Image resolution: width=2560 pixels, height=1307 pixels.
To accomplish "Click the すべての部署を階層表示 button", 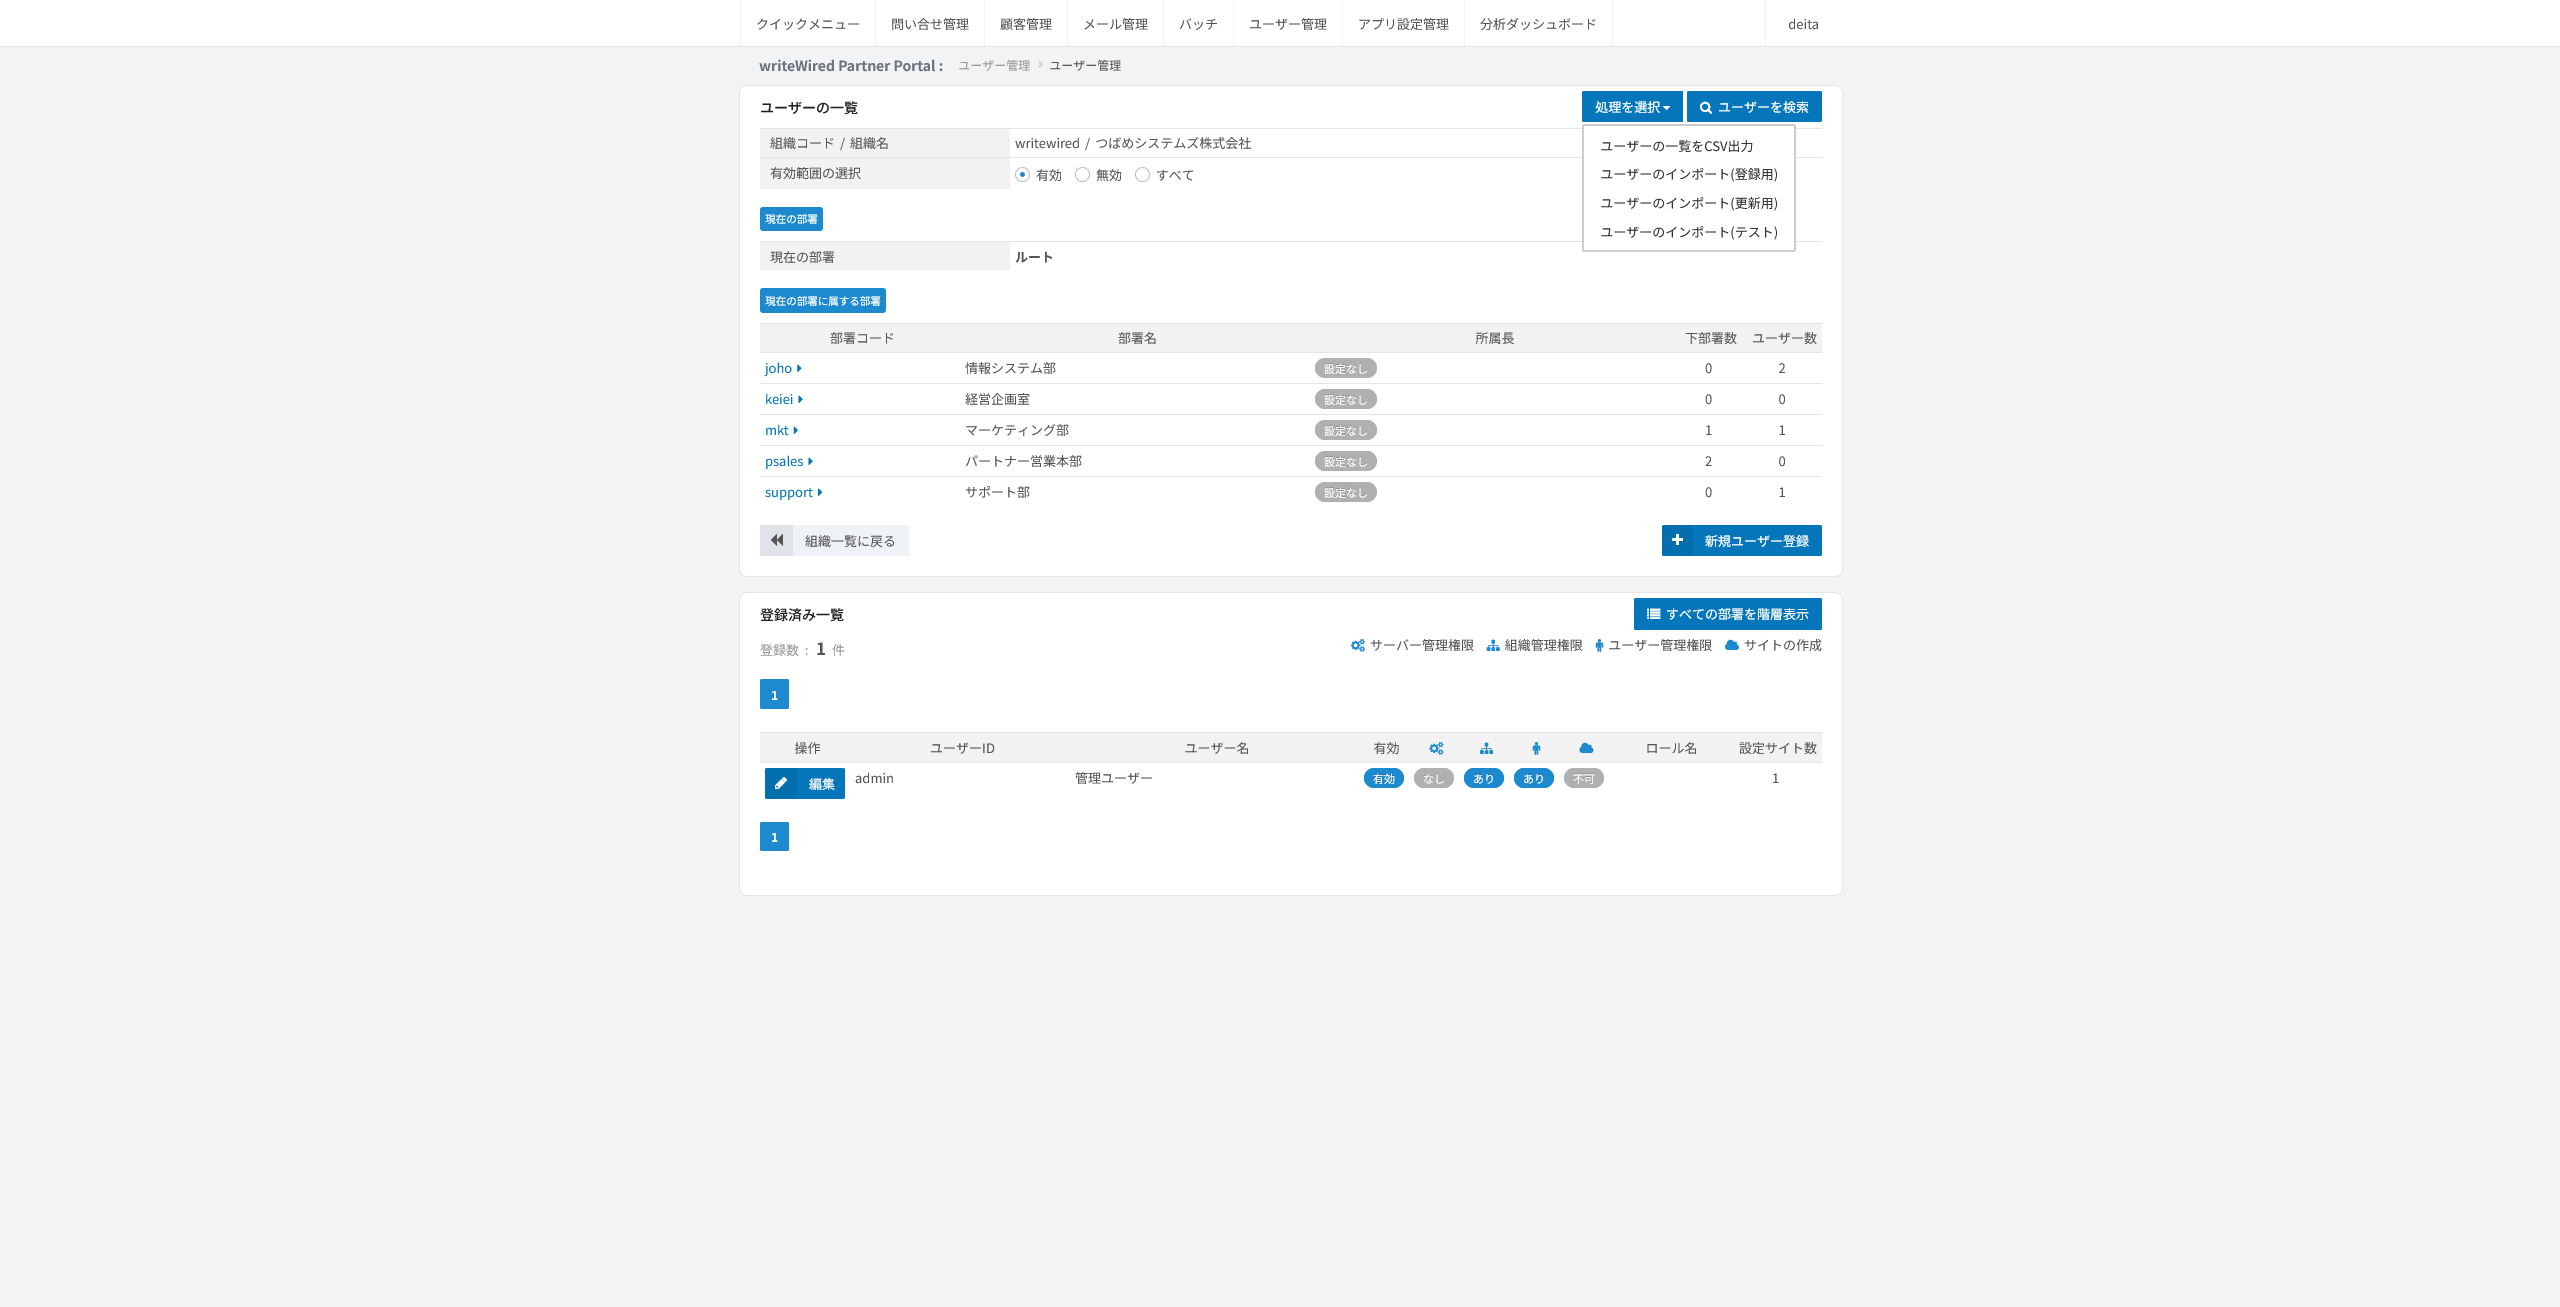I will (1728, 614).
